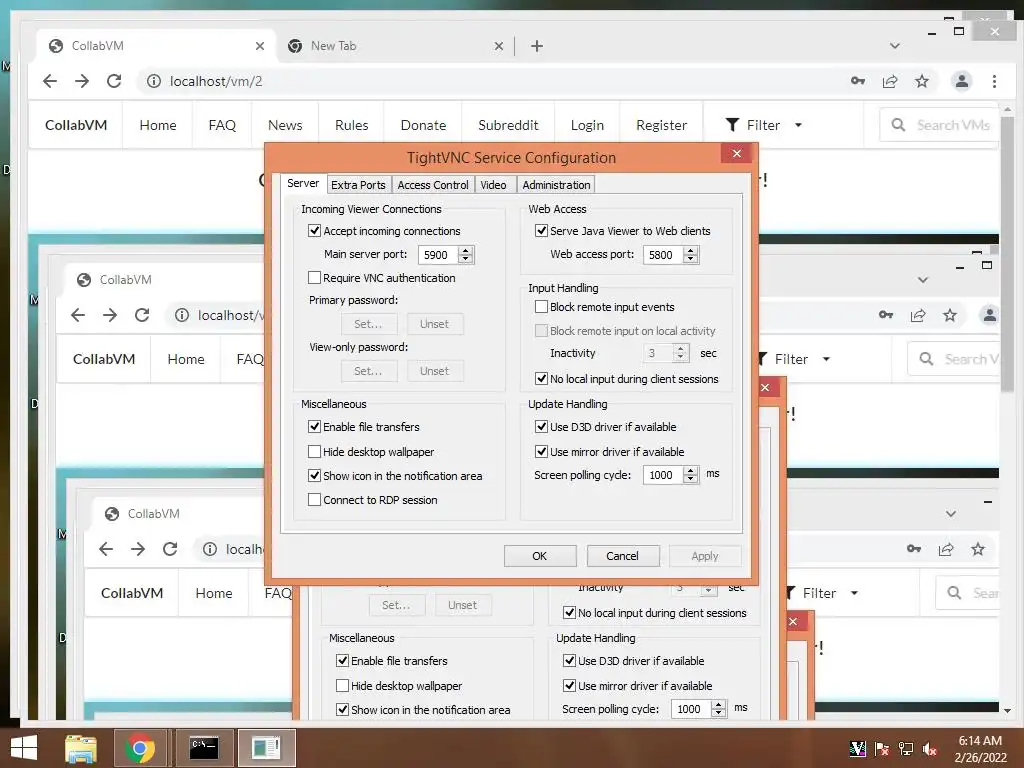Open saved passwords key icon in outer browser
The image size is (1024, 768).
click(858, 81)
